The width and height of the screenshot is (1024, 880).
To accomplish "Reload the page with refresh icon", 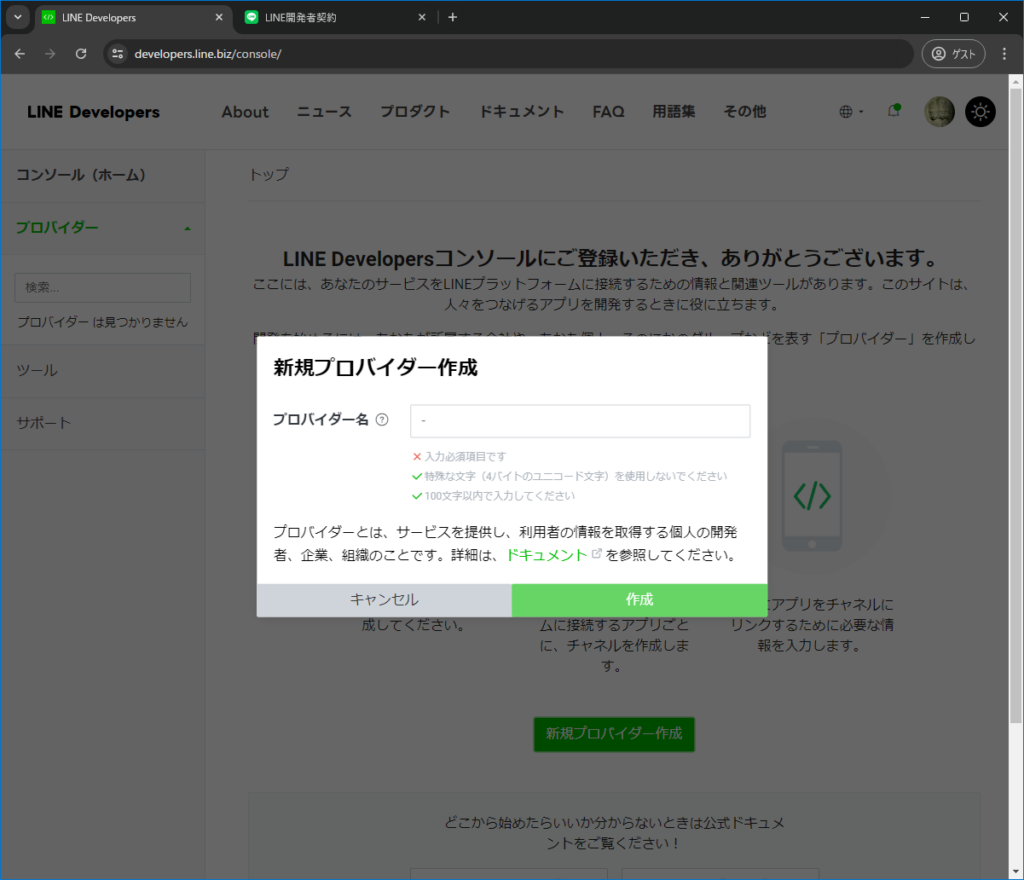I will tap(81, 54).
